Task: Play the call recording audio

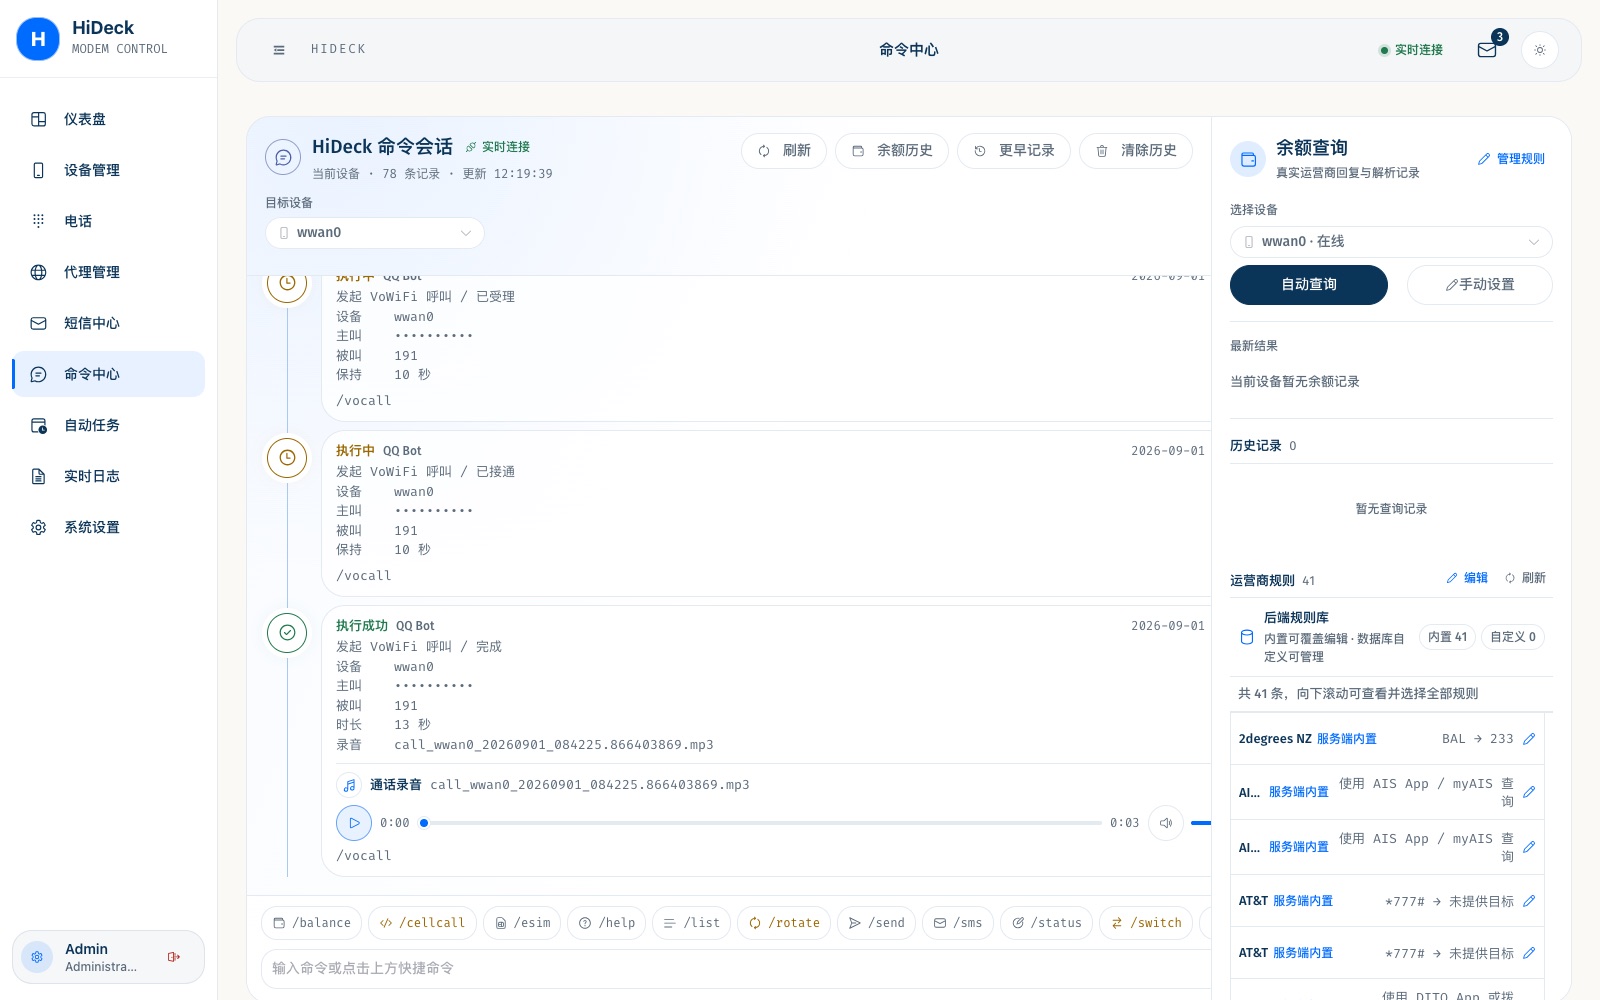Action: [x=354, y=823]
